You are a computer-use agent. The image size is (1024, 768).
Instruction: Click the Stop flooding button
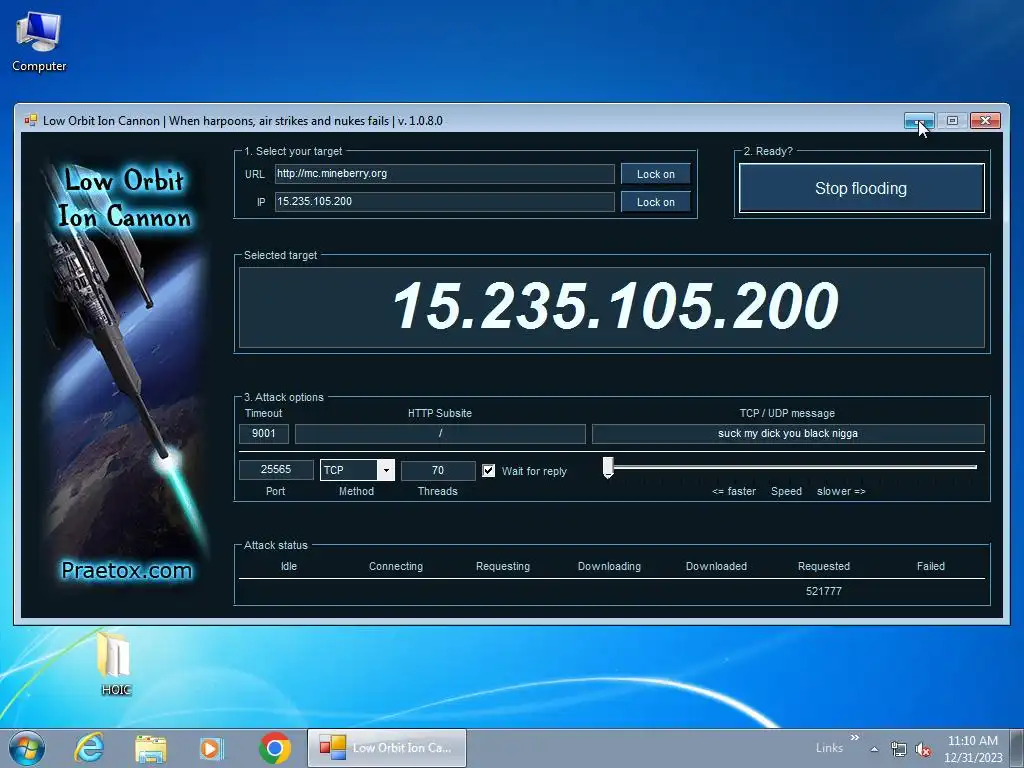point(861,188)
